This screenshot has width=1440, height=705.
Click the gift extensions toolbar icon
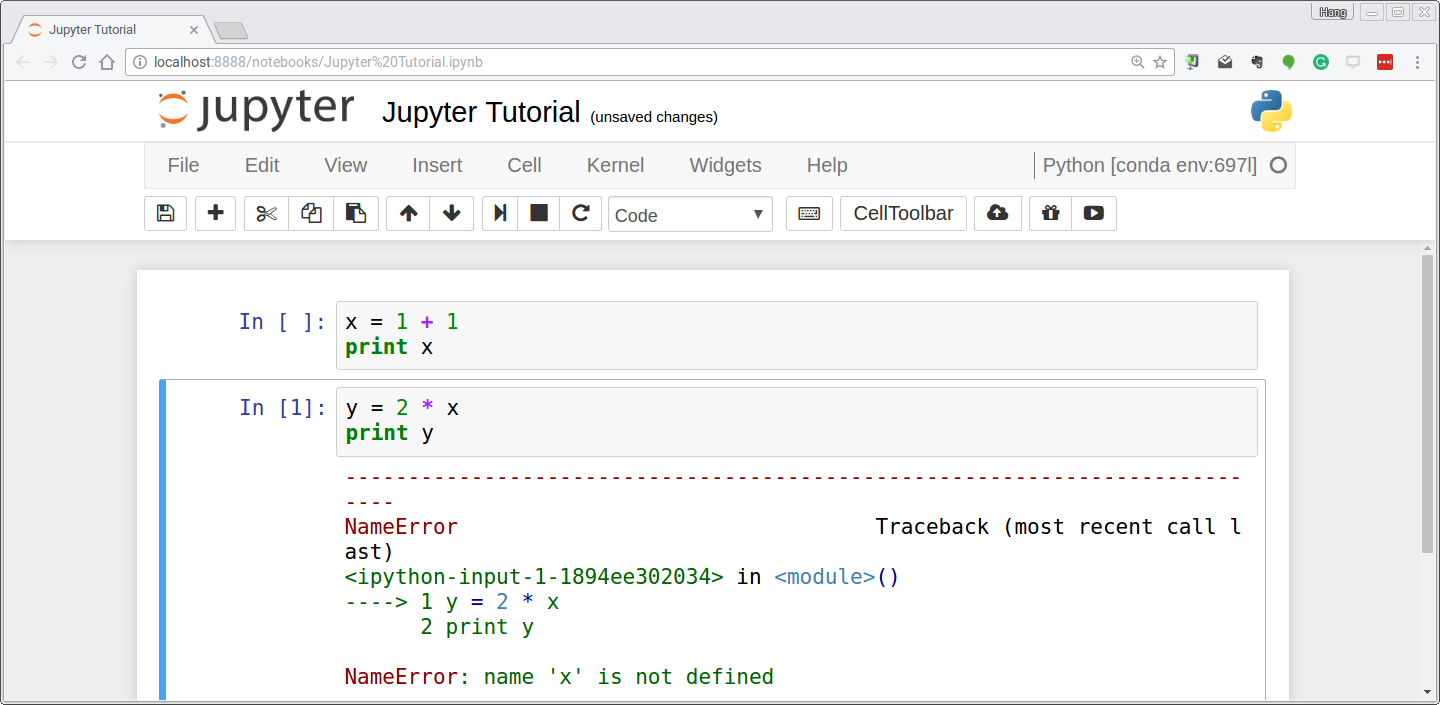tap(1049, 213)
